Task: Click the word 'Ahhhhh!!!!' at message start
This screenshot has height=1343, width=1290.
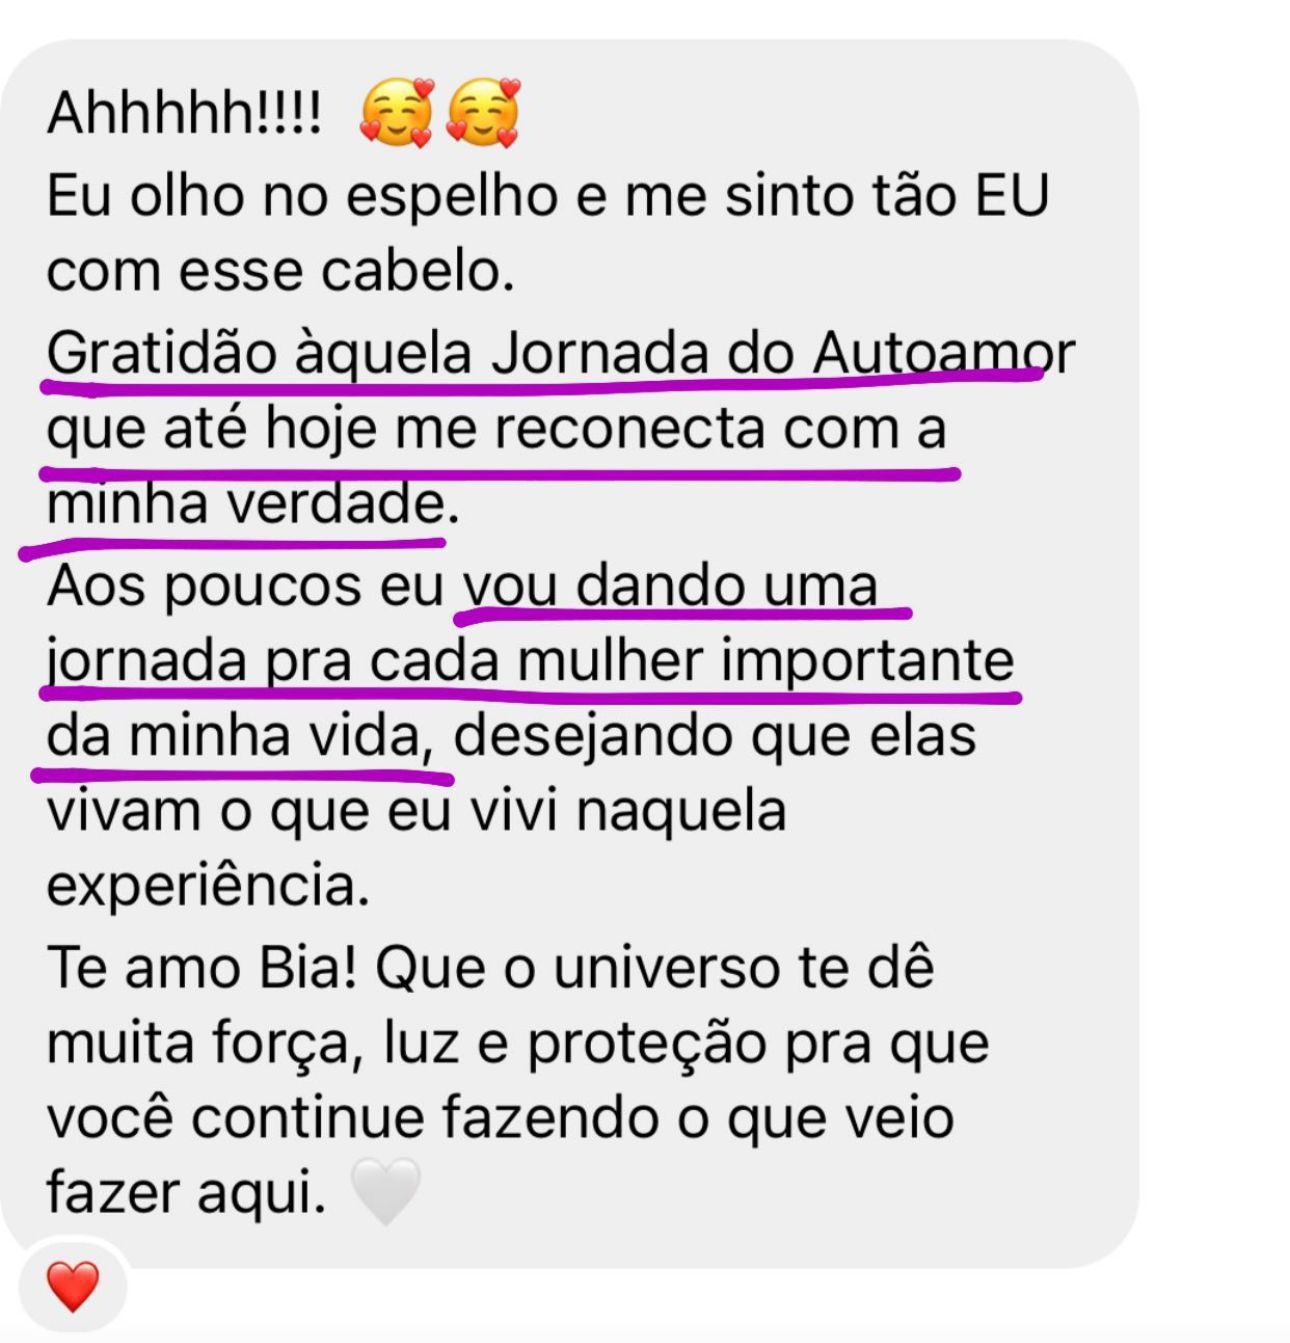Action: 185,113
